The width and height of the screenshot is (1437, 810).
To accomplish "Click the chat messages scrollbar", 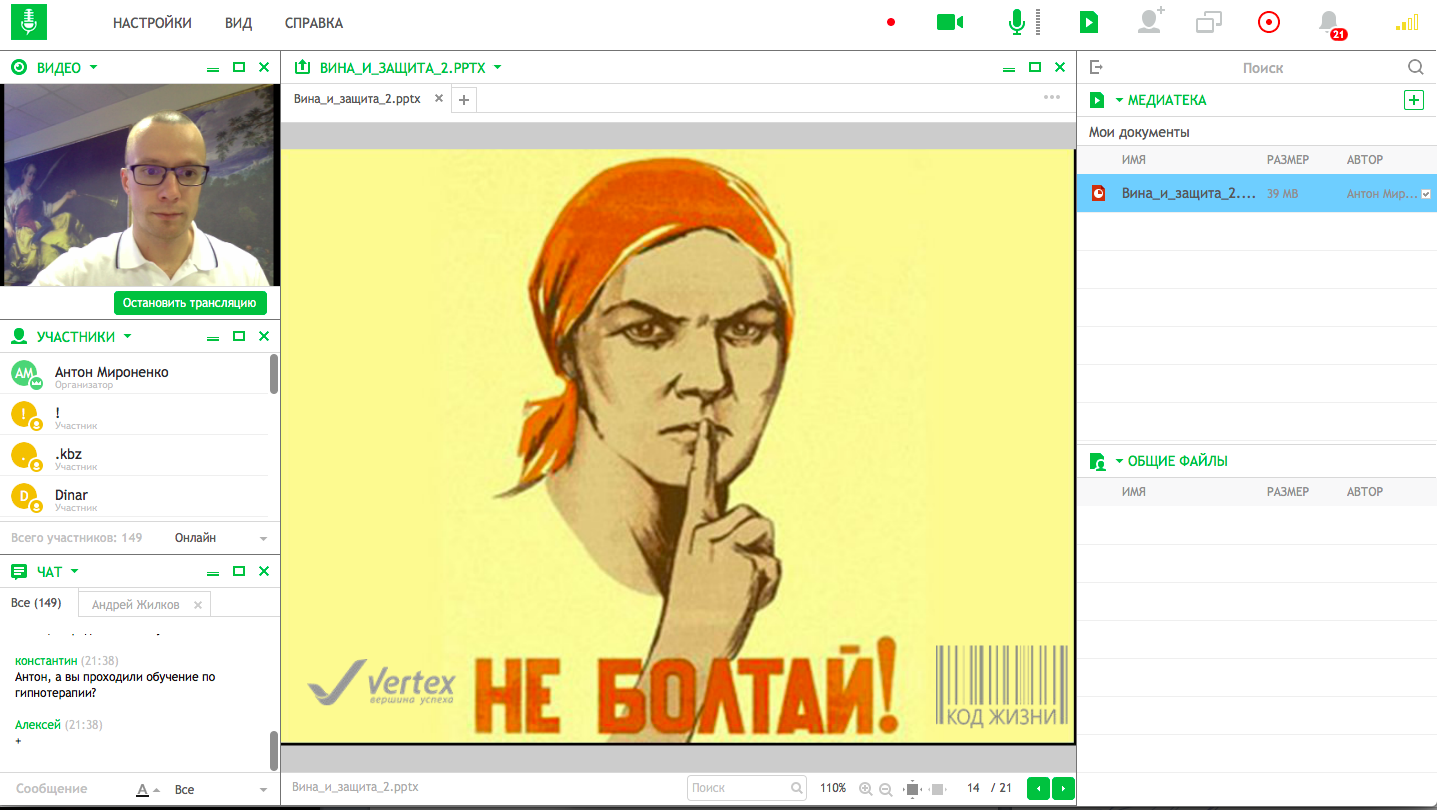I will pyautogui.click(x=274, y=750).
